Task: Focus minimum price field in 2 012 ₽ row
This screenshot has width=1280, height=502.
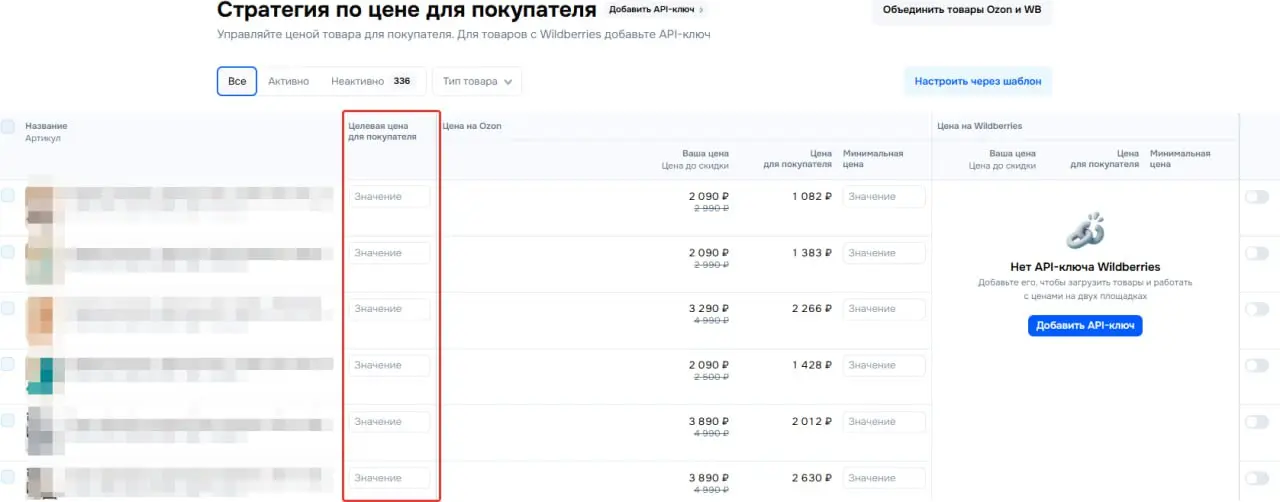Action: point(884,422)
